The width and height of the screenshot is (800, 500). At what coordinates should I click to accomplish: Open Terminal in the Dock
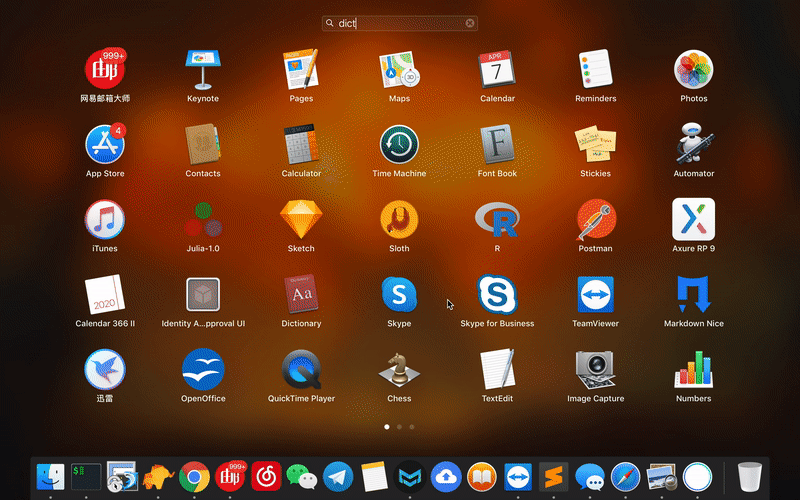pos(86,477)
